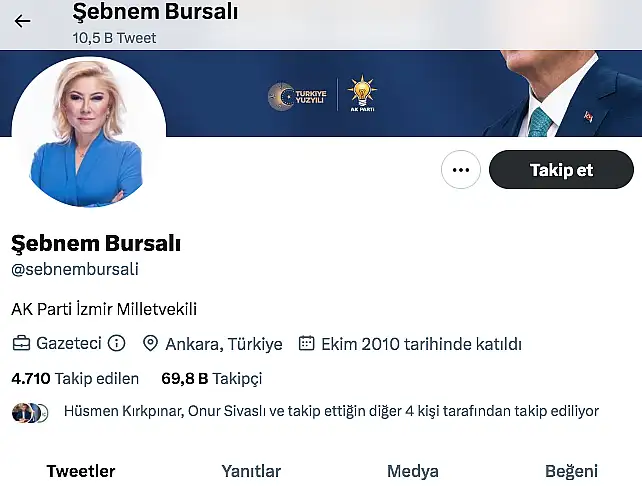
Task: Click the briefcase profession icon
Action: pos(21,343)
